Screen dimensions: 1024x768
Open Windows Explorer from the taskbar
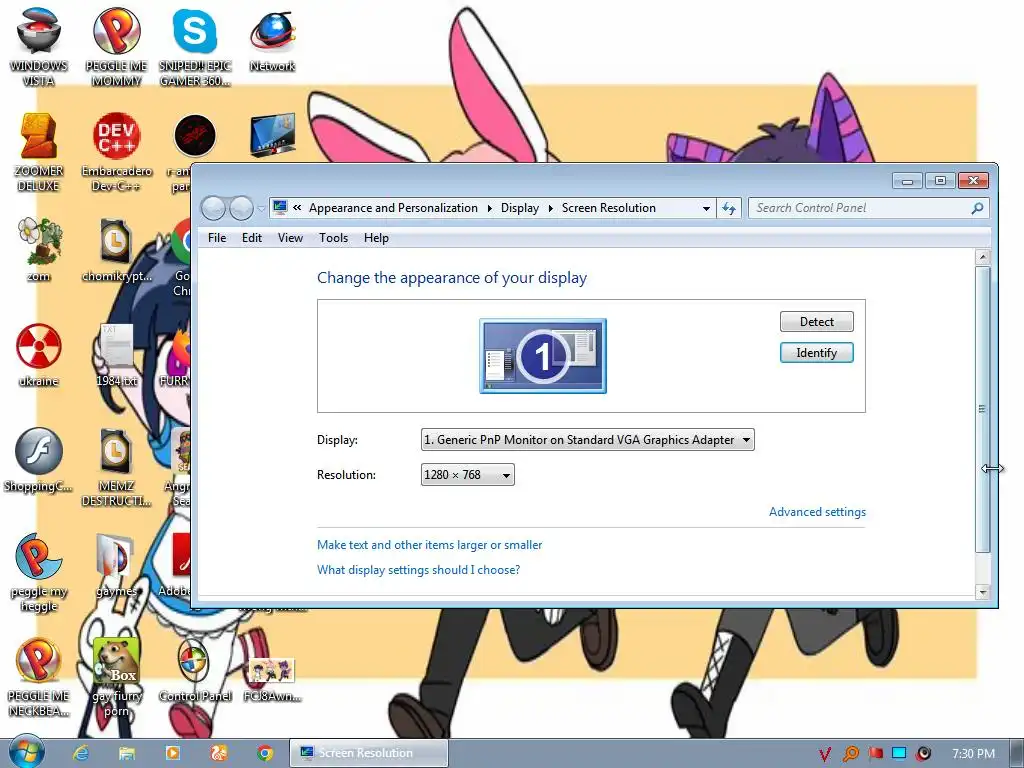click(x=127, y=753)
